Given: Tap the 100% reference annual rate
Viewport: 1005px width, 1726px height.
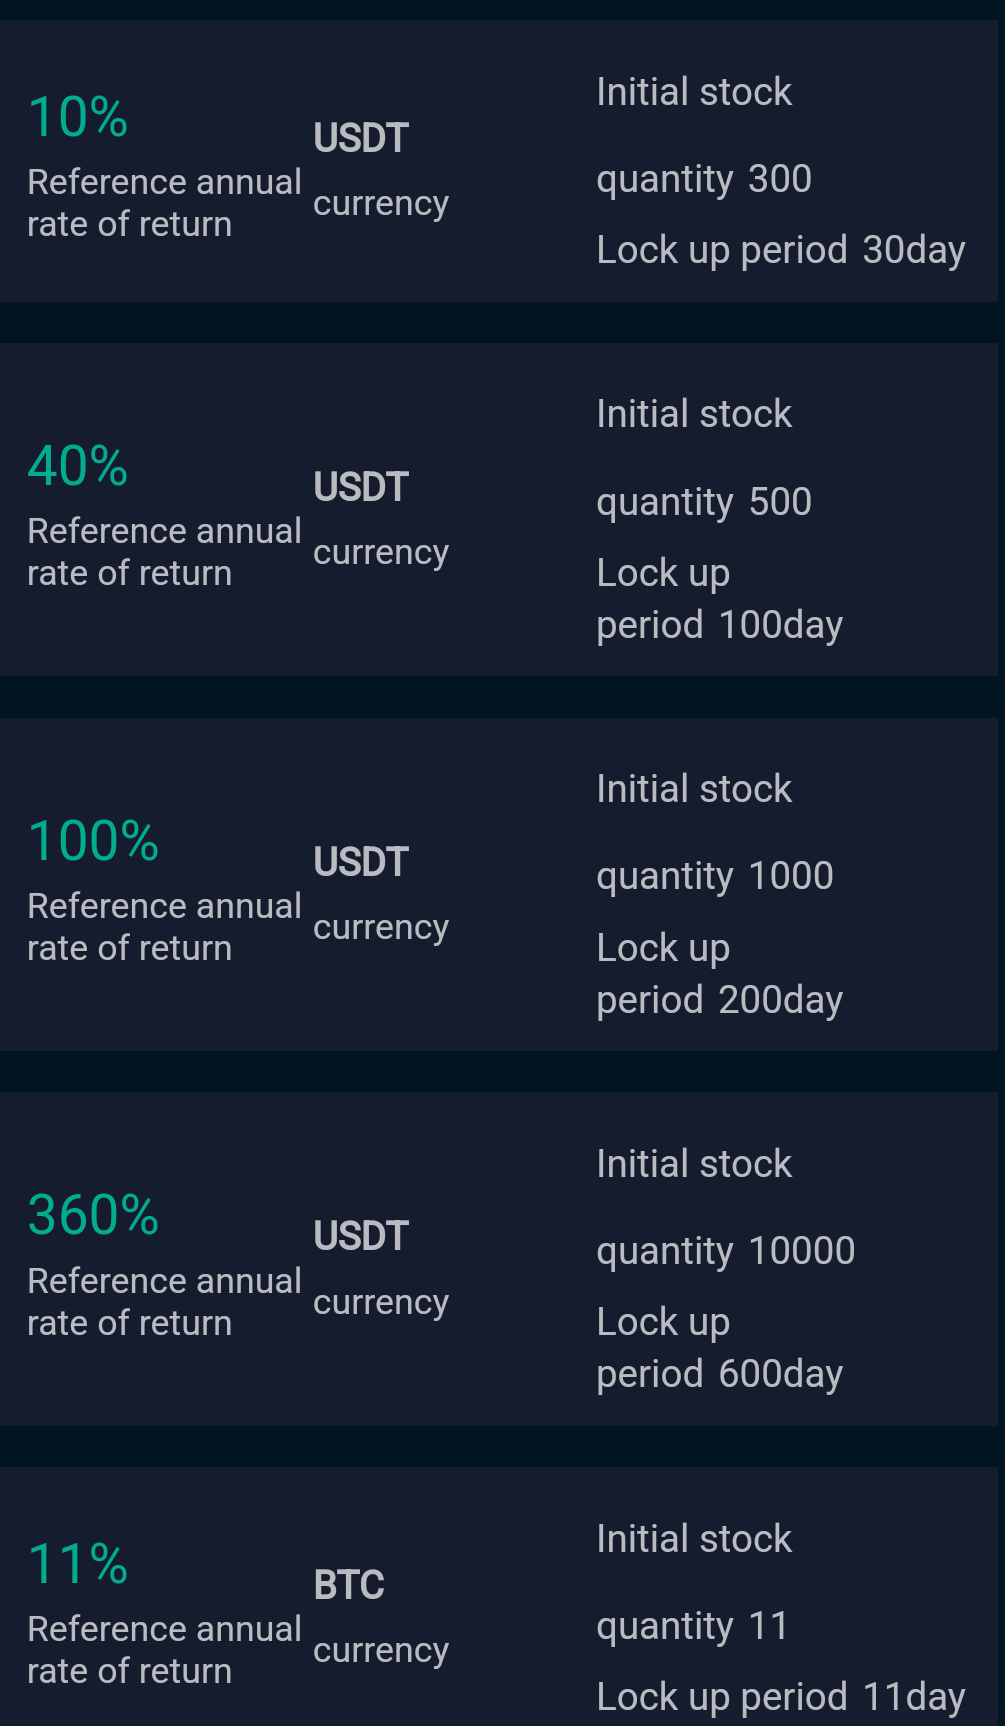Looking at the screenshot, I should point(93,841).
